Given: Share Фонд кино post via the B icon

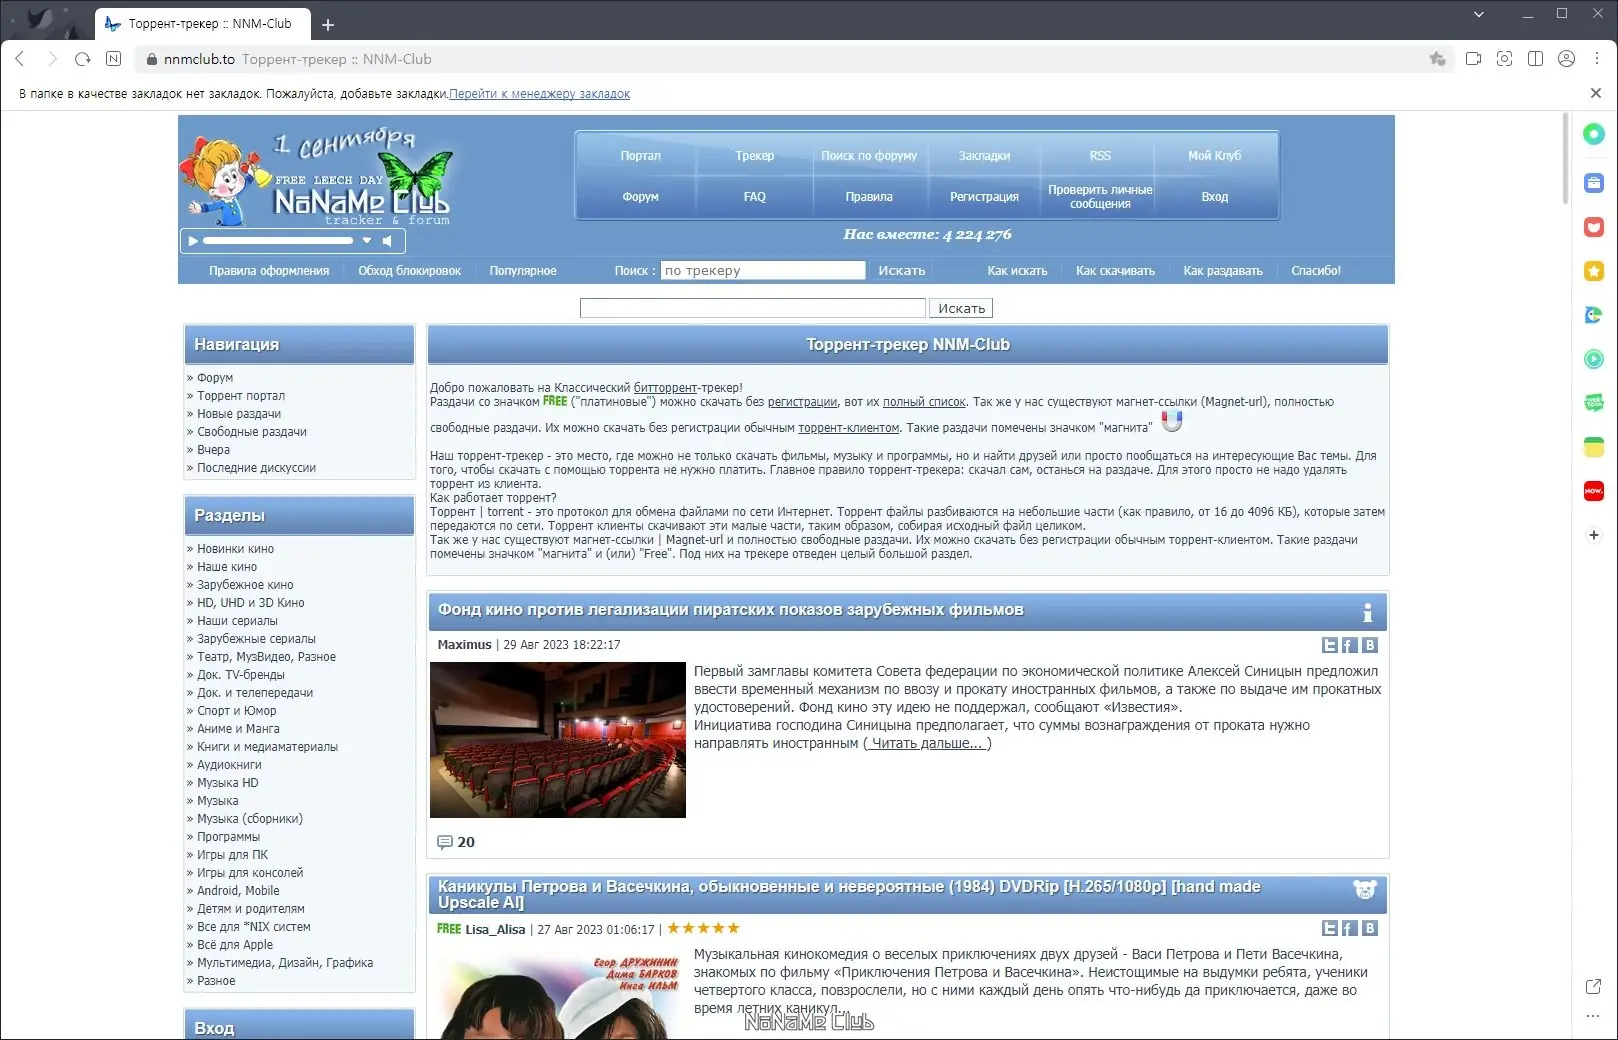Looking at the screenshot, I should coord(1370,646).
